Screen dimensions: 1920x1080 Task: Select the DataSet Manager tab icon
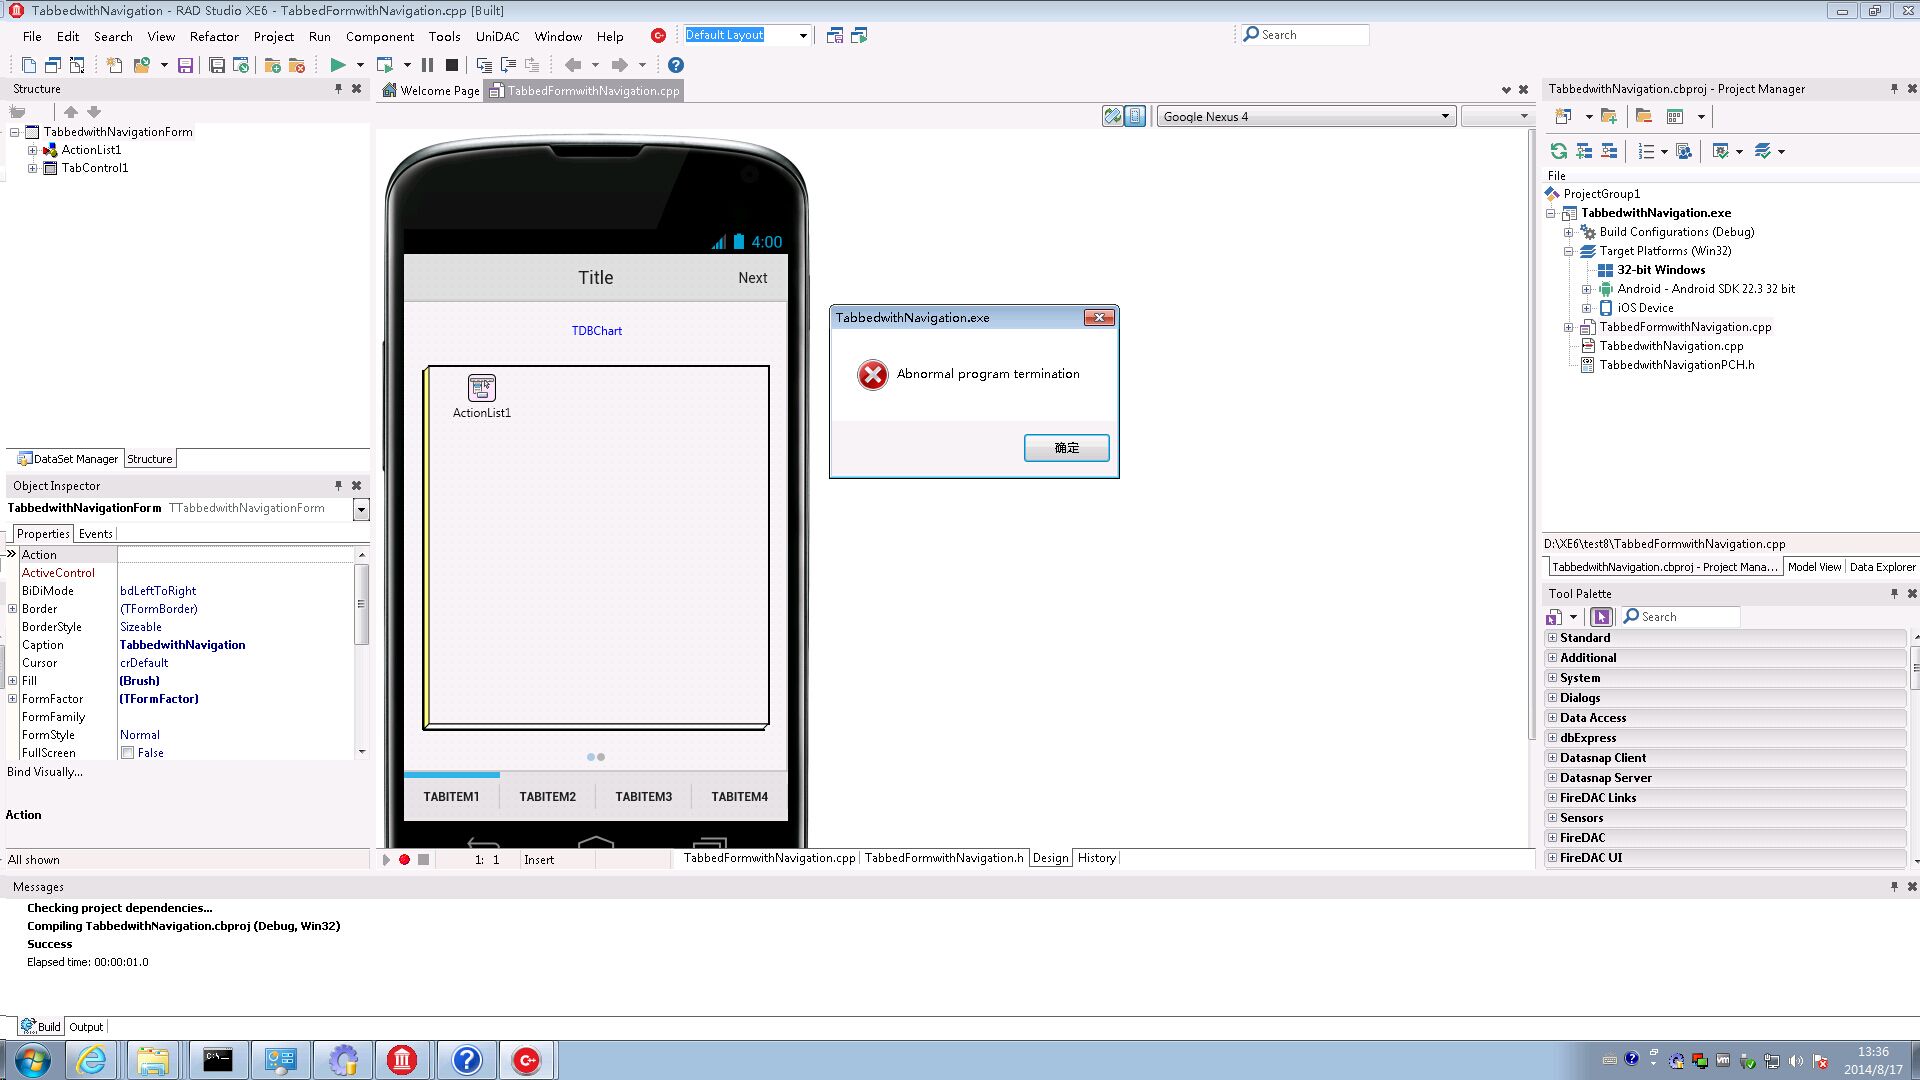(22, 458)
